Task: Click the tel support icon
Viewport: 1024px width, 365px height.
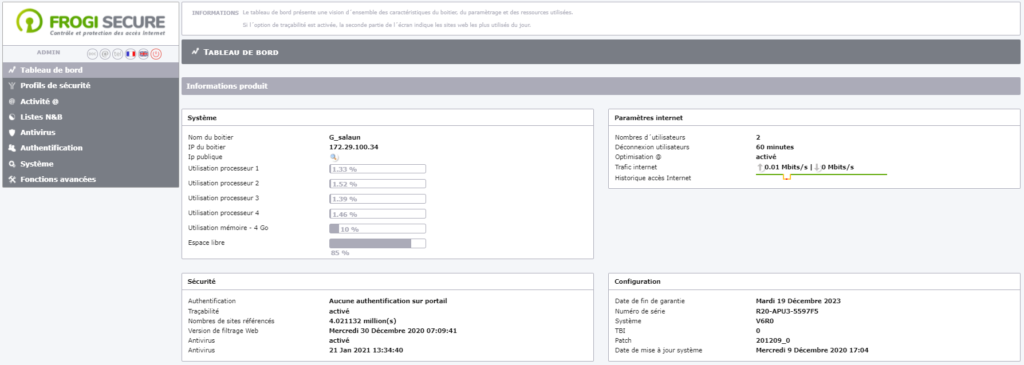Action: point(118,54)
